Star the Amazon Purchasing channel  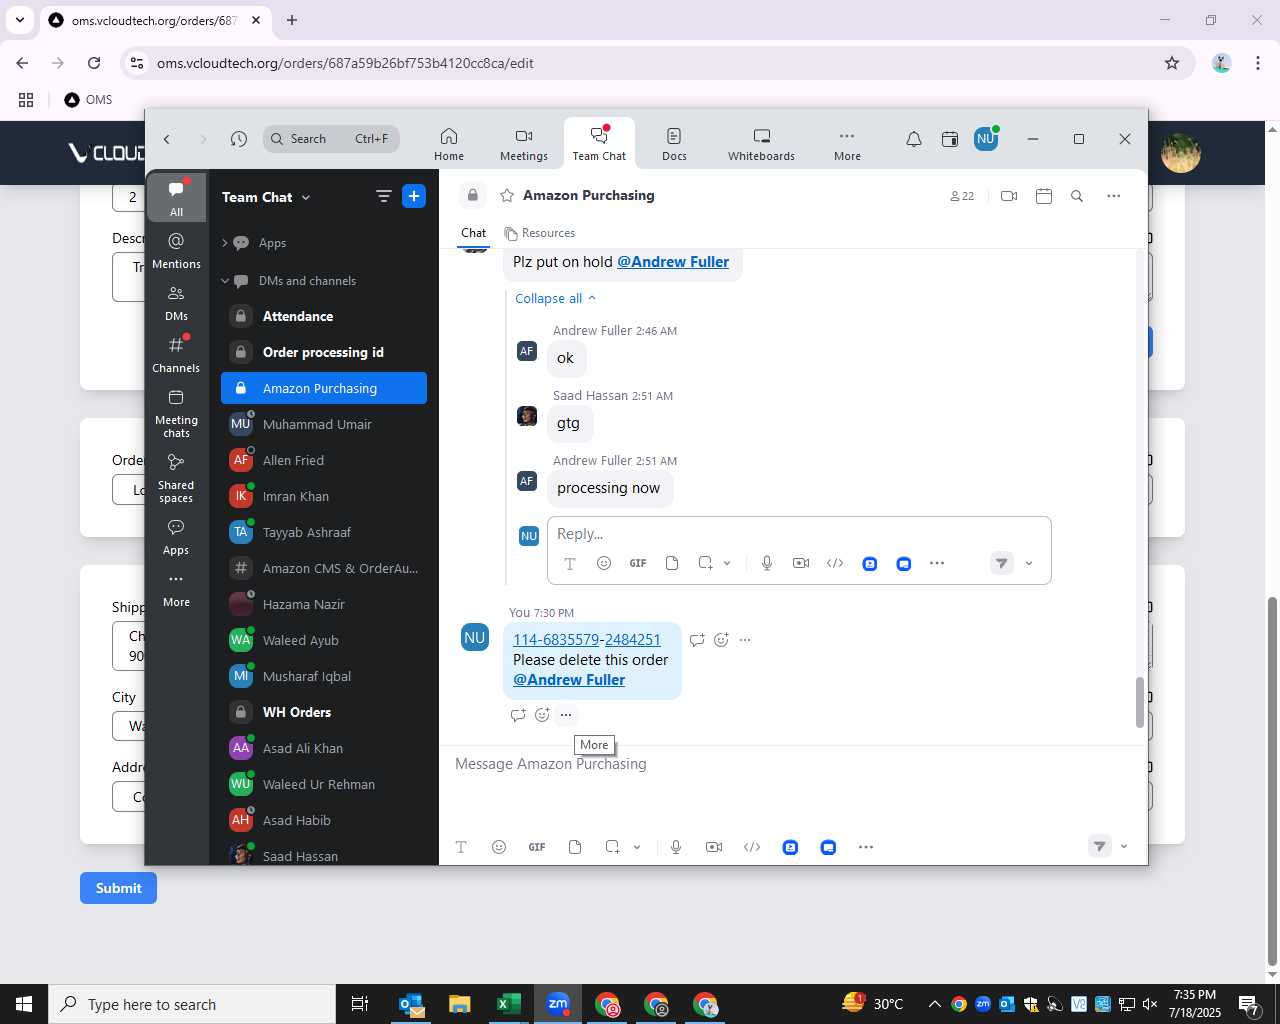tap(507, 195)
